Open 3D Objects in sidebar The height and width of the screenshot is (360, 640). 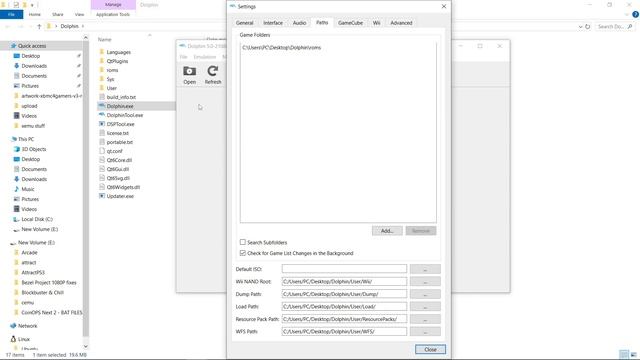[33, 149]
